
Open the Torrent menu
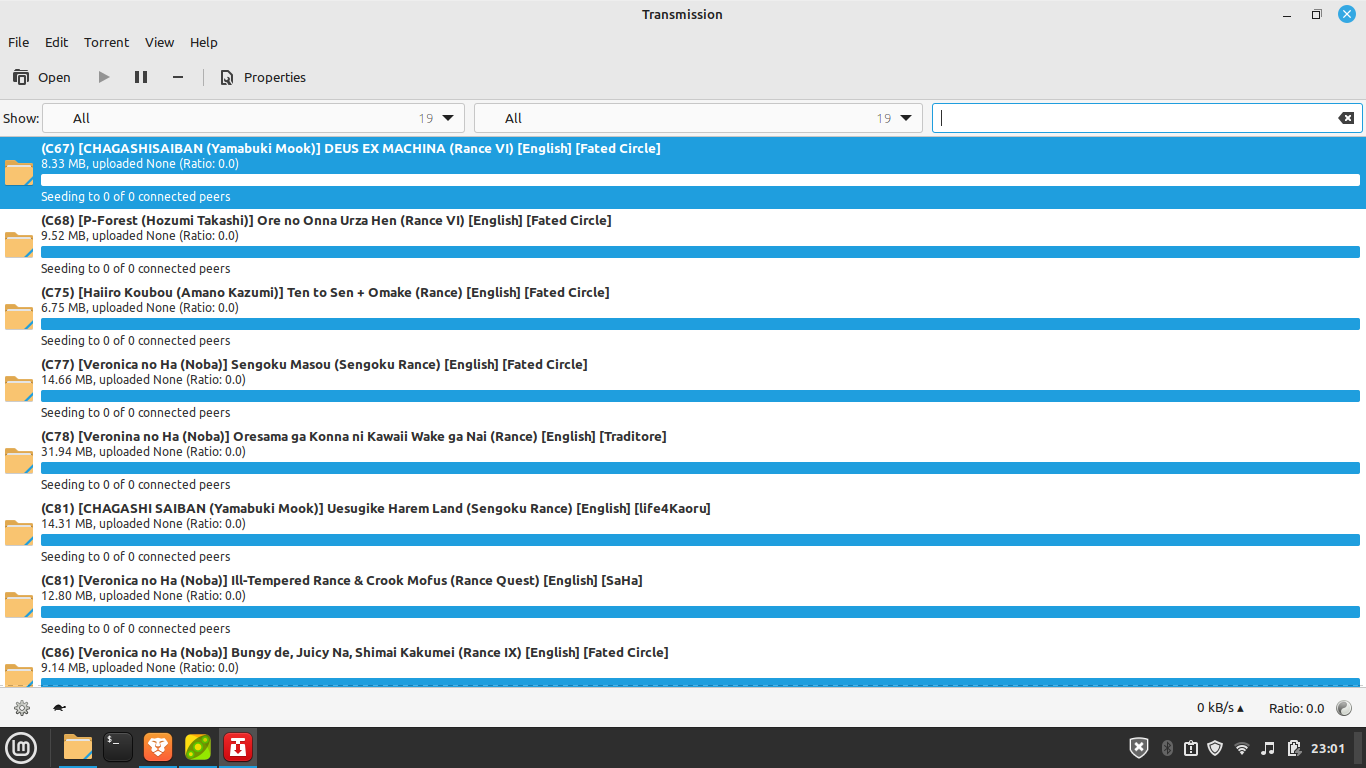click(x=107, y=42)
